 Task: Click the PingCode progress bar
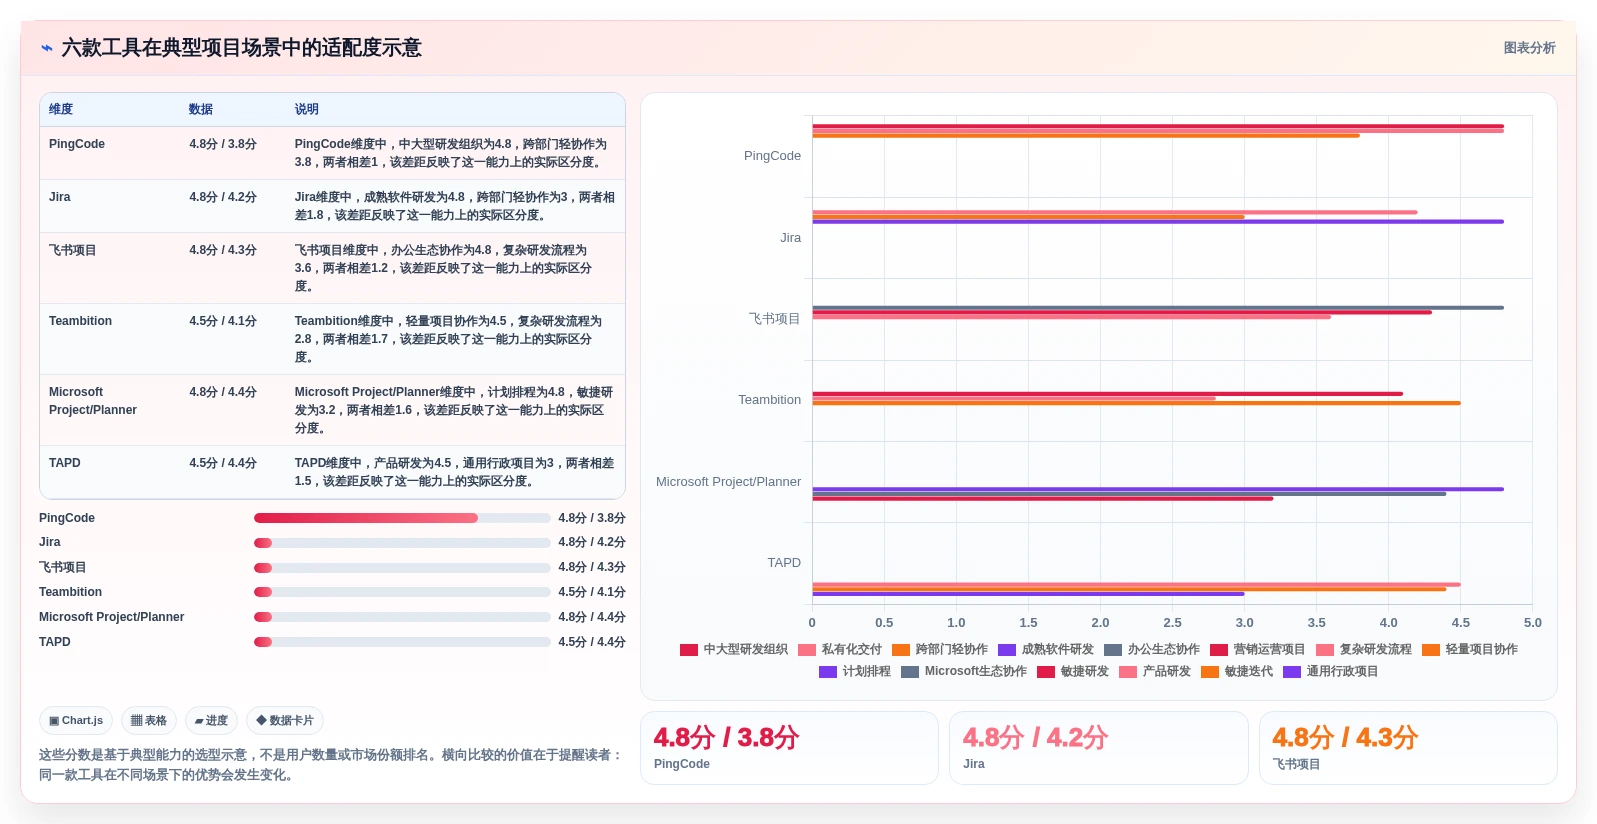point(402,518)
